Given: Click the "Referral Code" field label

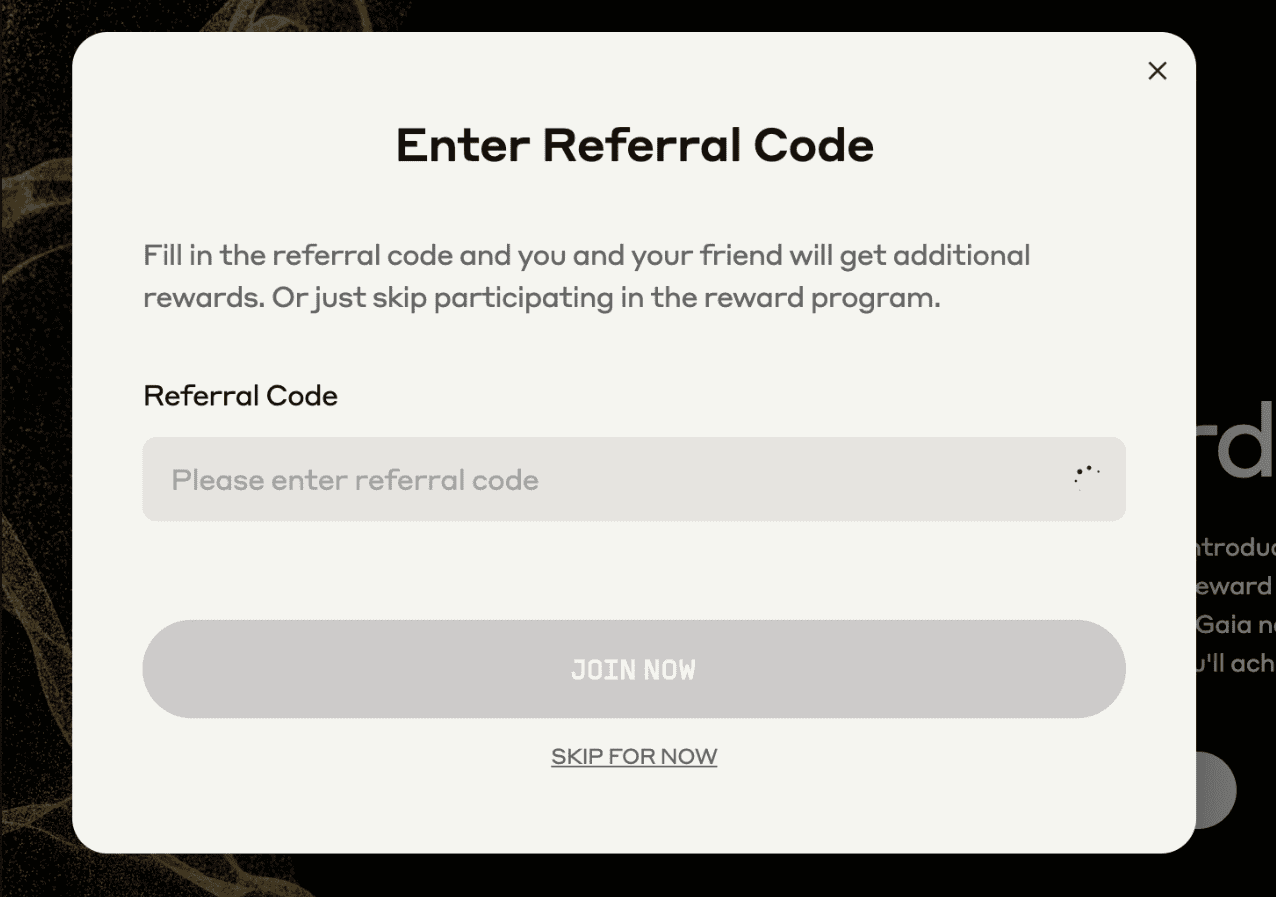Looking at the screenshot, I should (x=241, y=396).
